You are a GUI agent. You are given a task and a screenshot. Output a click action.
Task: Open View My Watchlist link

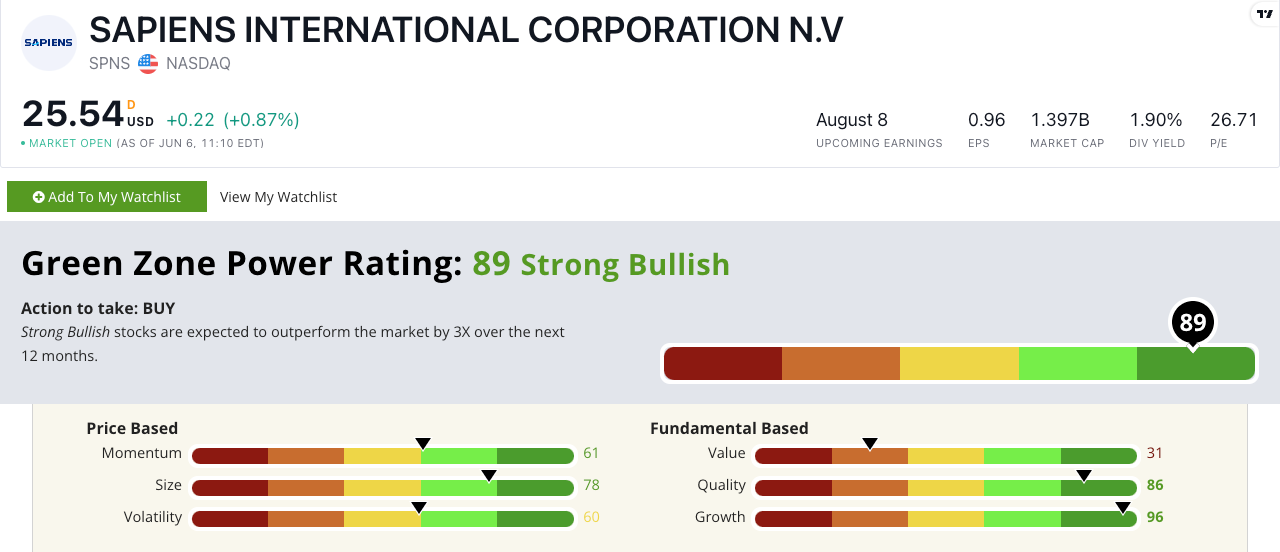pos(278,197)
